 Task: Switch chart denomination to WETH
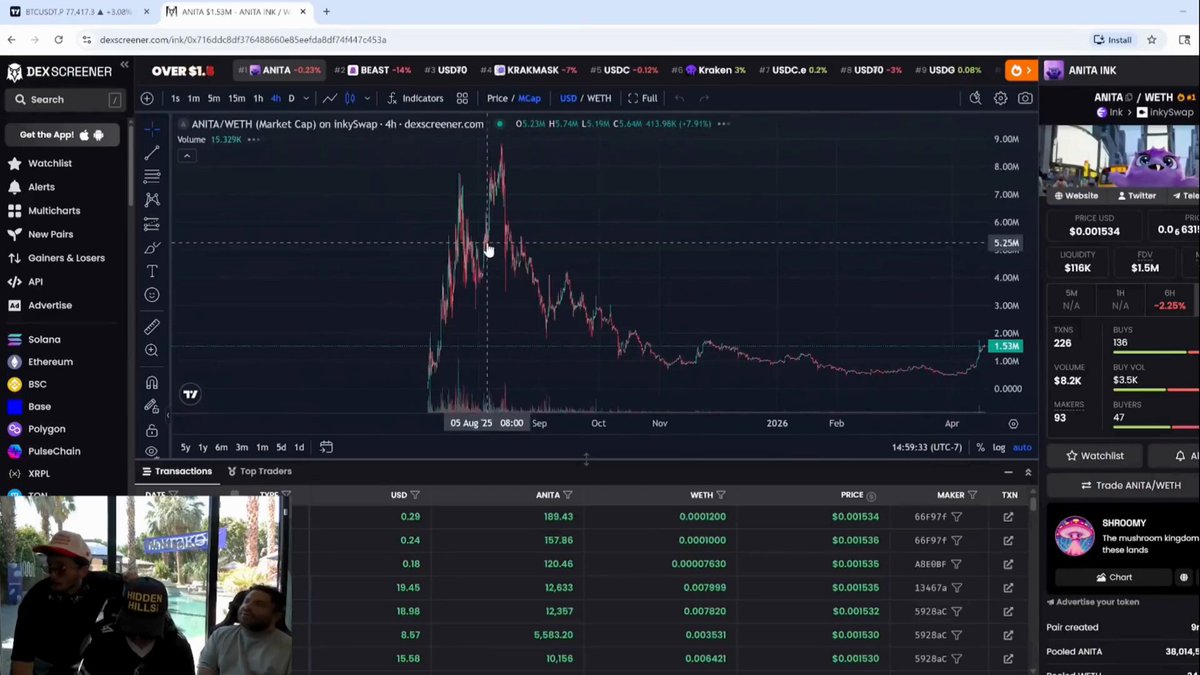pos(599,98)
